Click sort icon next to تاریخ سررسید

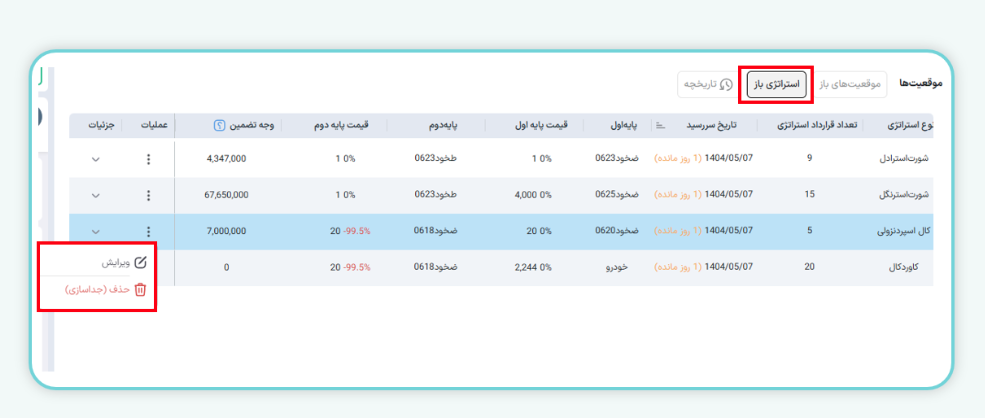(x=660, y=126)
